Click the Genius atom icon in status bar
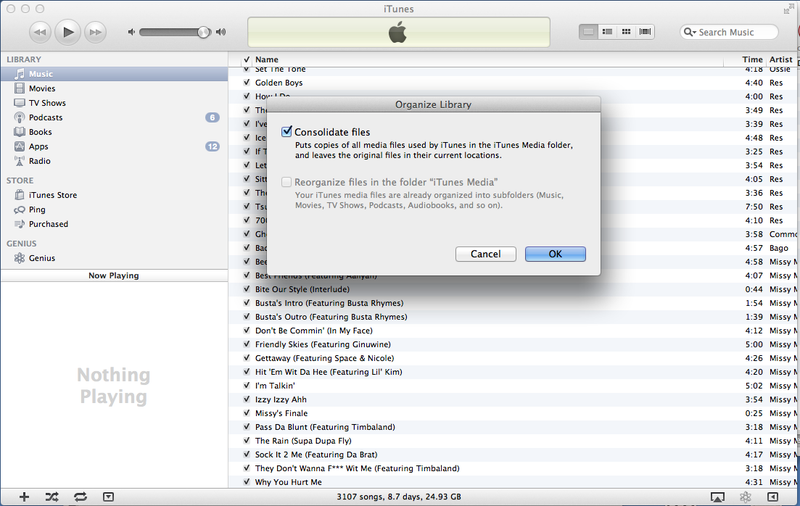Screen dimensions: 800x506 (745, 497)
